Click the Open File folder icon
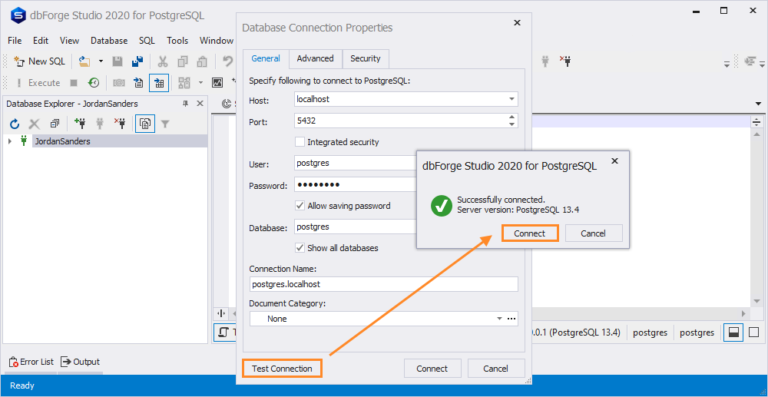Image resolution: width=768 pixels, height=397 pixels. [x=85, y=61]
